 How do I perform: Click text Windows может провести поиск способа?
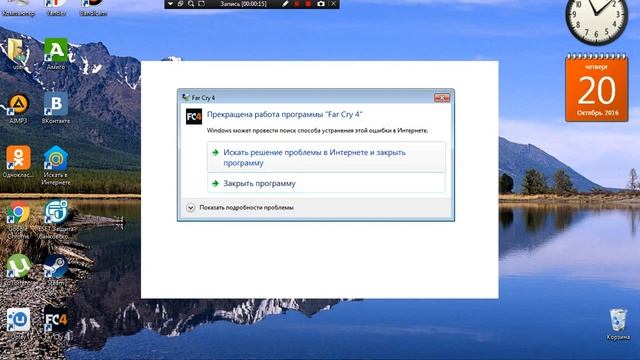[x=317, y=131]
